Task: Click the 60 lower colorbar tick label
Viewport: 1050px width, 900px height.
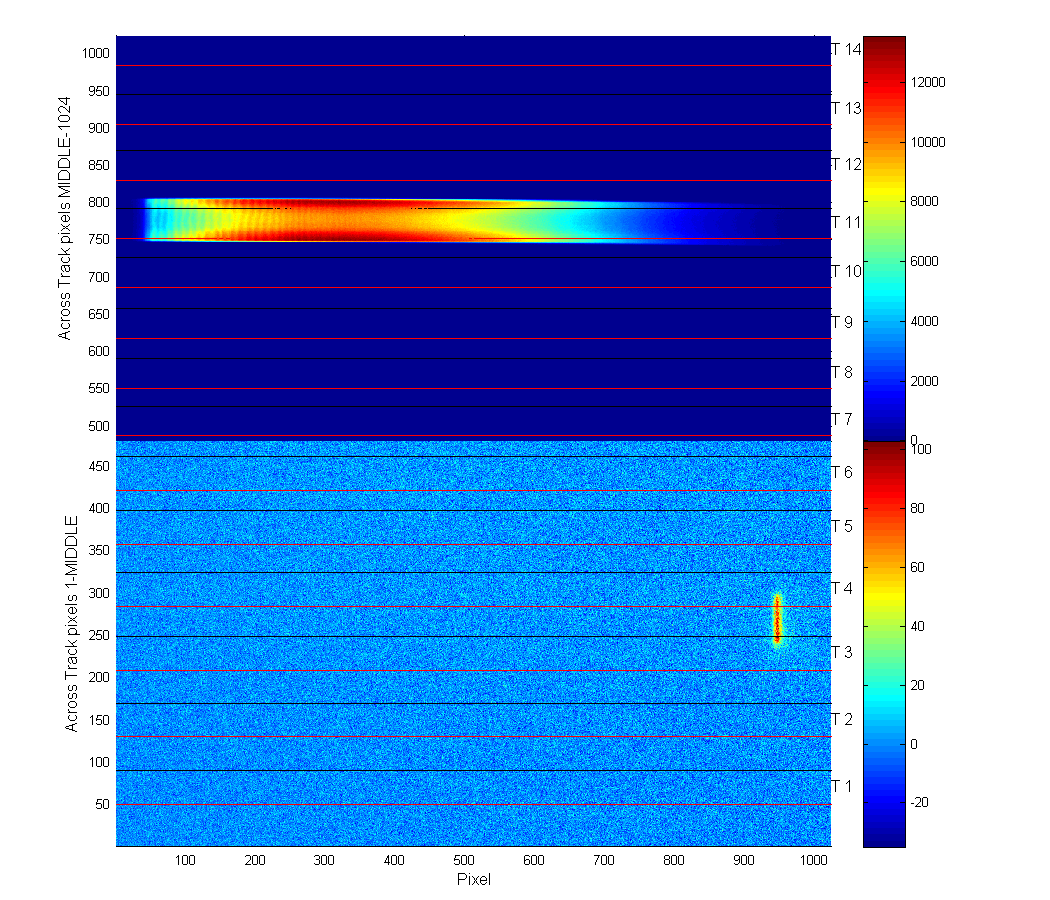Action: [917, 567]
